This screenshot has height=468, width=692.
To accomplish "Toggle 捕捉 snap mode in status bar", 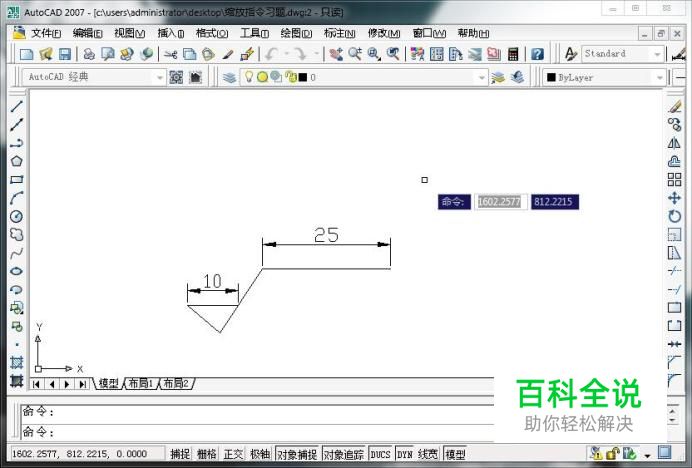I will [180, 454].
